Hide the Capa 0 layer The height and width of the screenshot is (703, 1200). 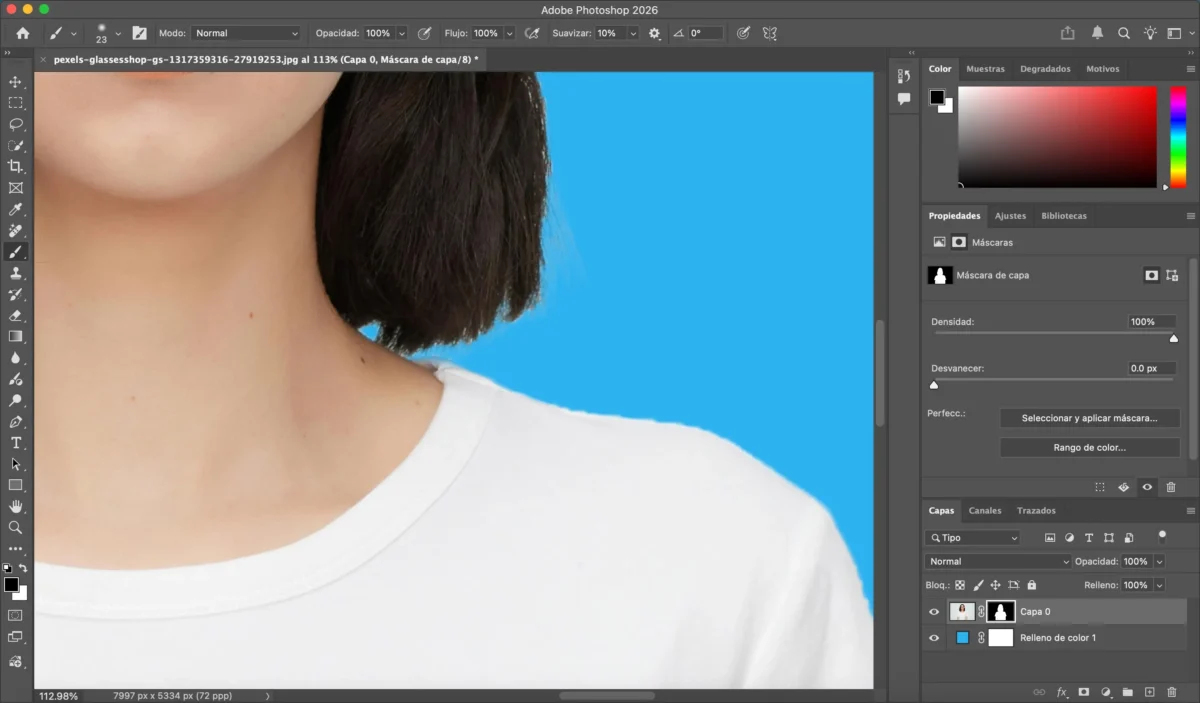pos(934,612)
